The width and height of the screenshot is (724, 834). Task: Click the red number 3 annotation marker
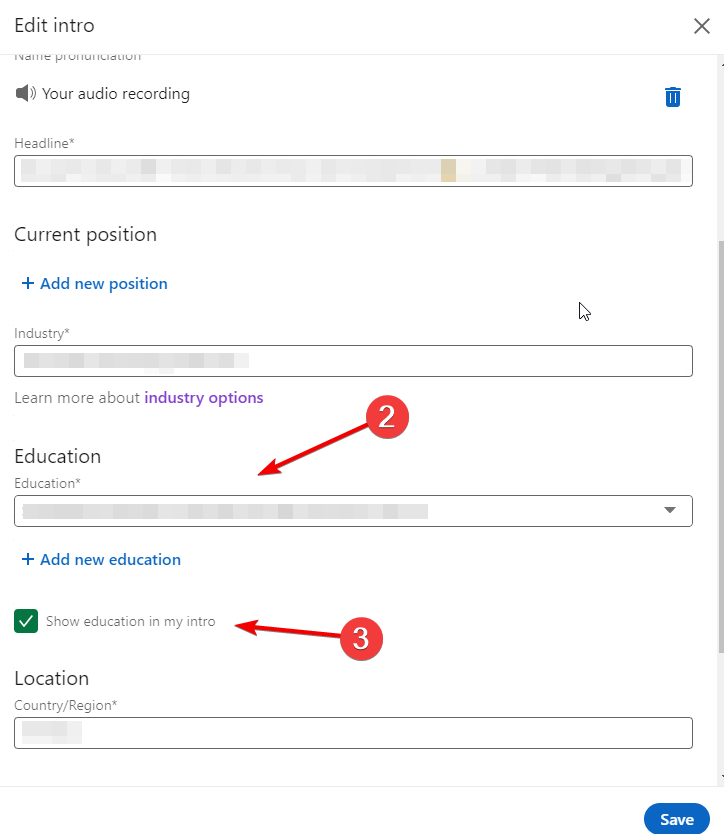[x=362, y=639]
